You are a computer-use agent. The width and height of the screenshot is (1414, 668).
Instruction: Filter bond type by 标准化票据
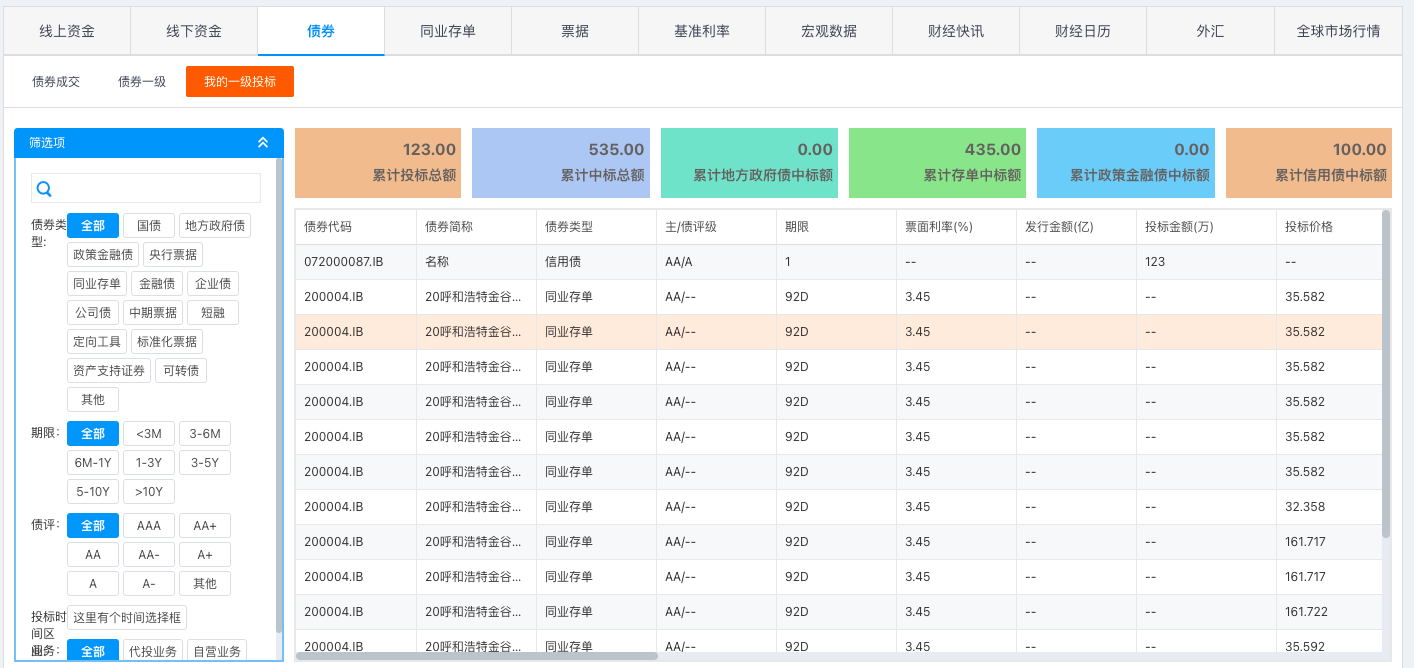(167, 342)
